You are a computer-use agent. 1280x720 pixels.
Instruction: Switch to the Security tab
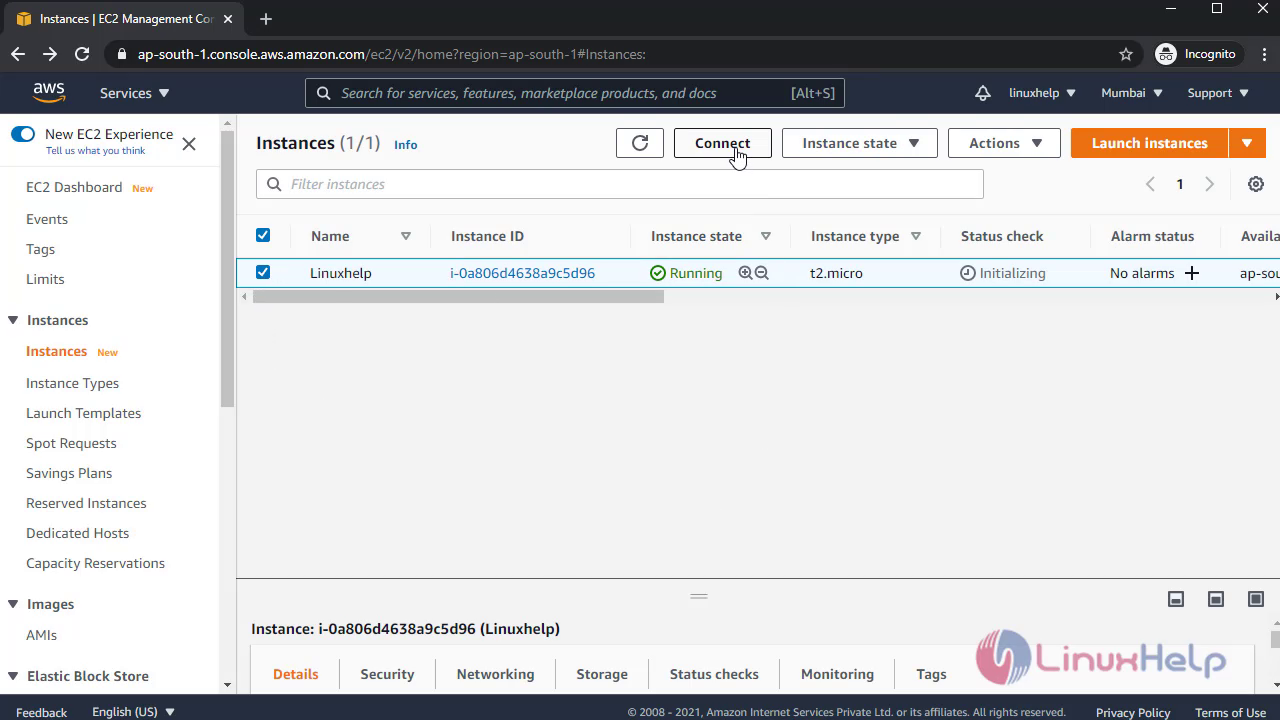pos(387,674)
